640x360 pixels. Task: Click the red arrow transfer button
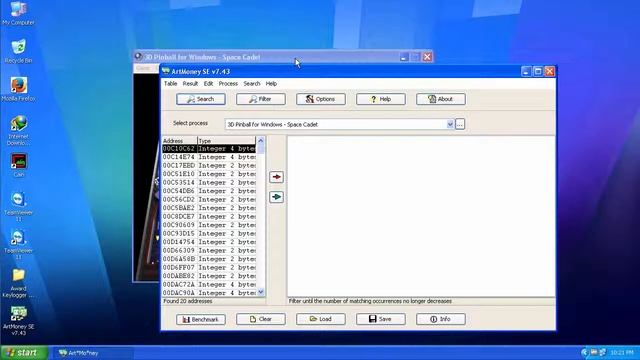(276, 177)
